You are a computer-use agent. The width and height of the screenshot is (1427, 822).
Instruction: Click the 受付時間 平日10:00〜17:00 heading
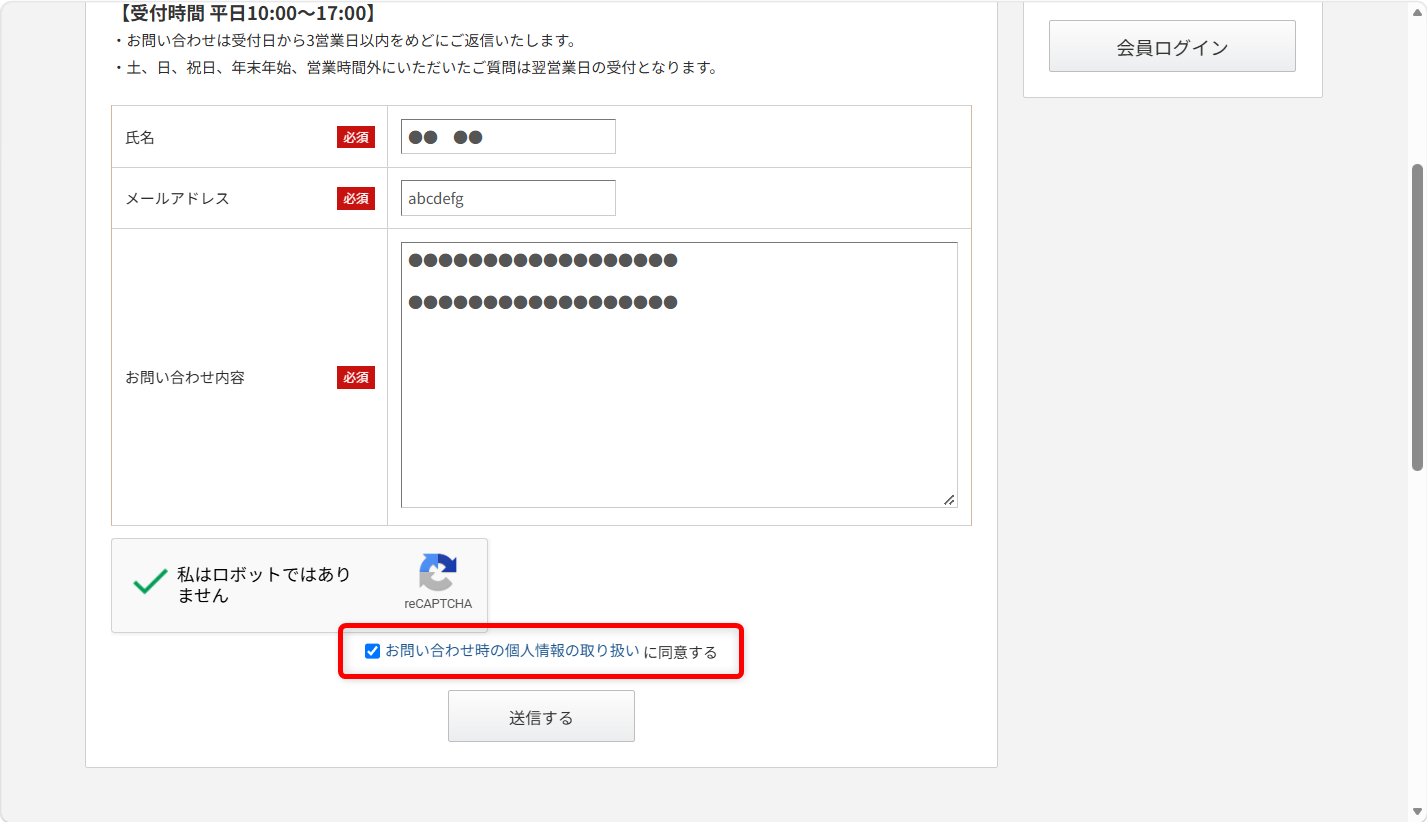pos(246,14)
